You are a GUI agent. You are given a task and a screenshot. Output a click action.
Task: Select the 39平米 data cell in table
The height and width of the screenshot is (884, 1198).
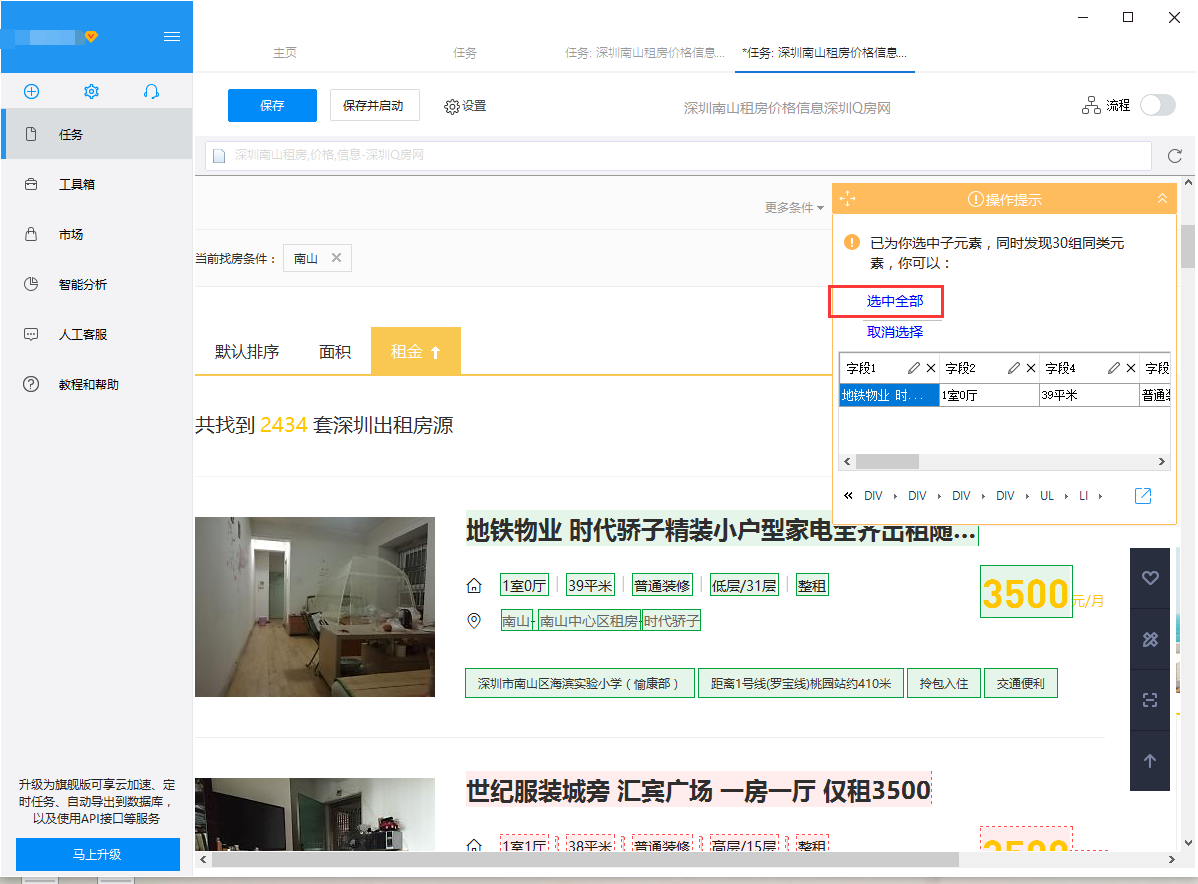[x=1090, y=395]
